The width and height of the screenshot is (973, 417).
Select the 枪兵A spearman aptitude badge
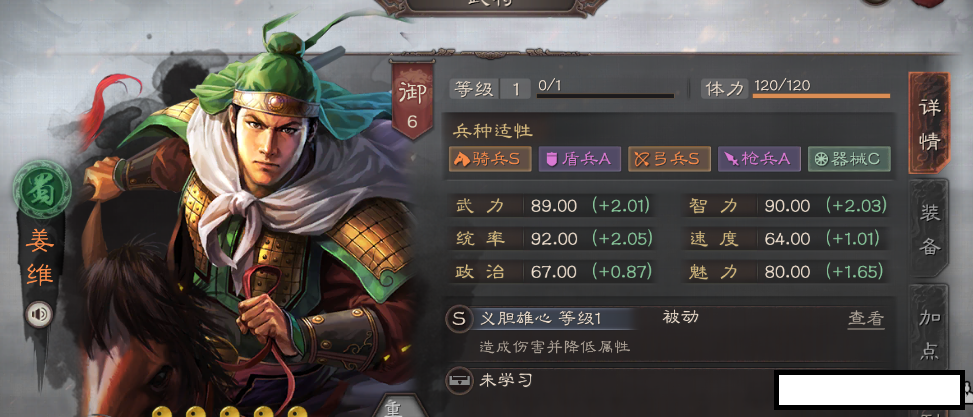click(760, 159)
